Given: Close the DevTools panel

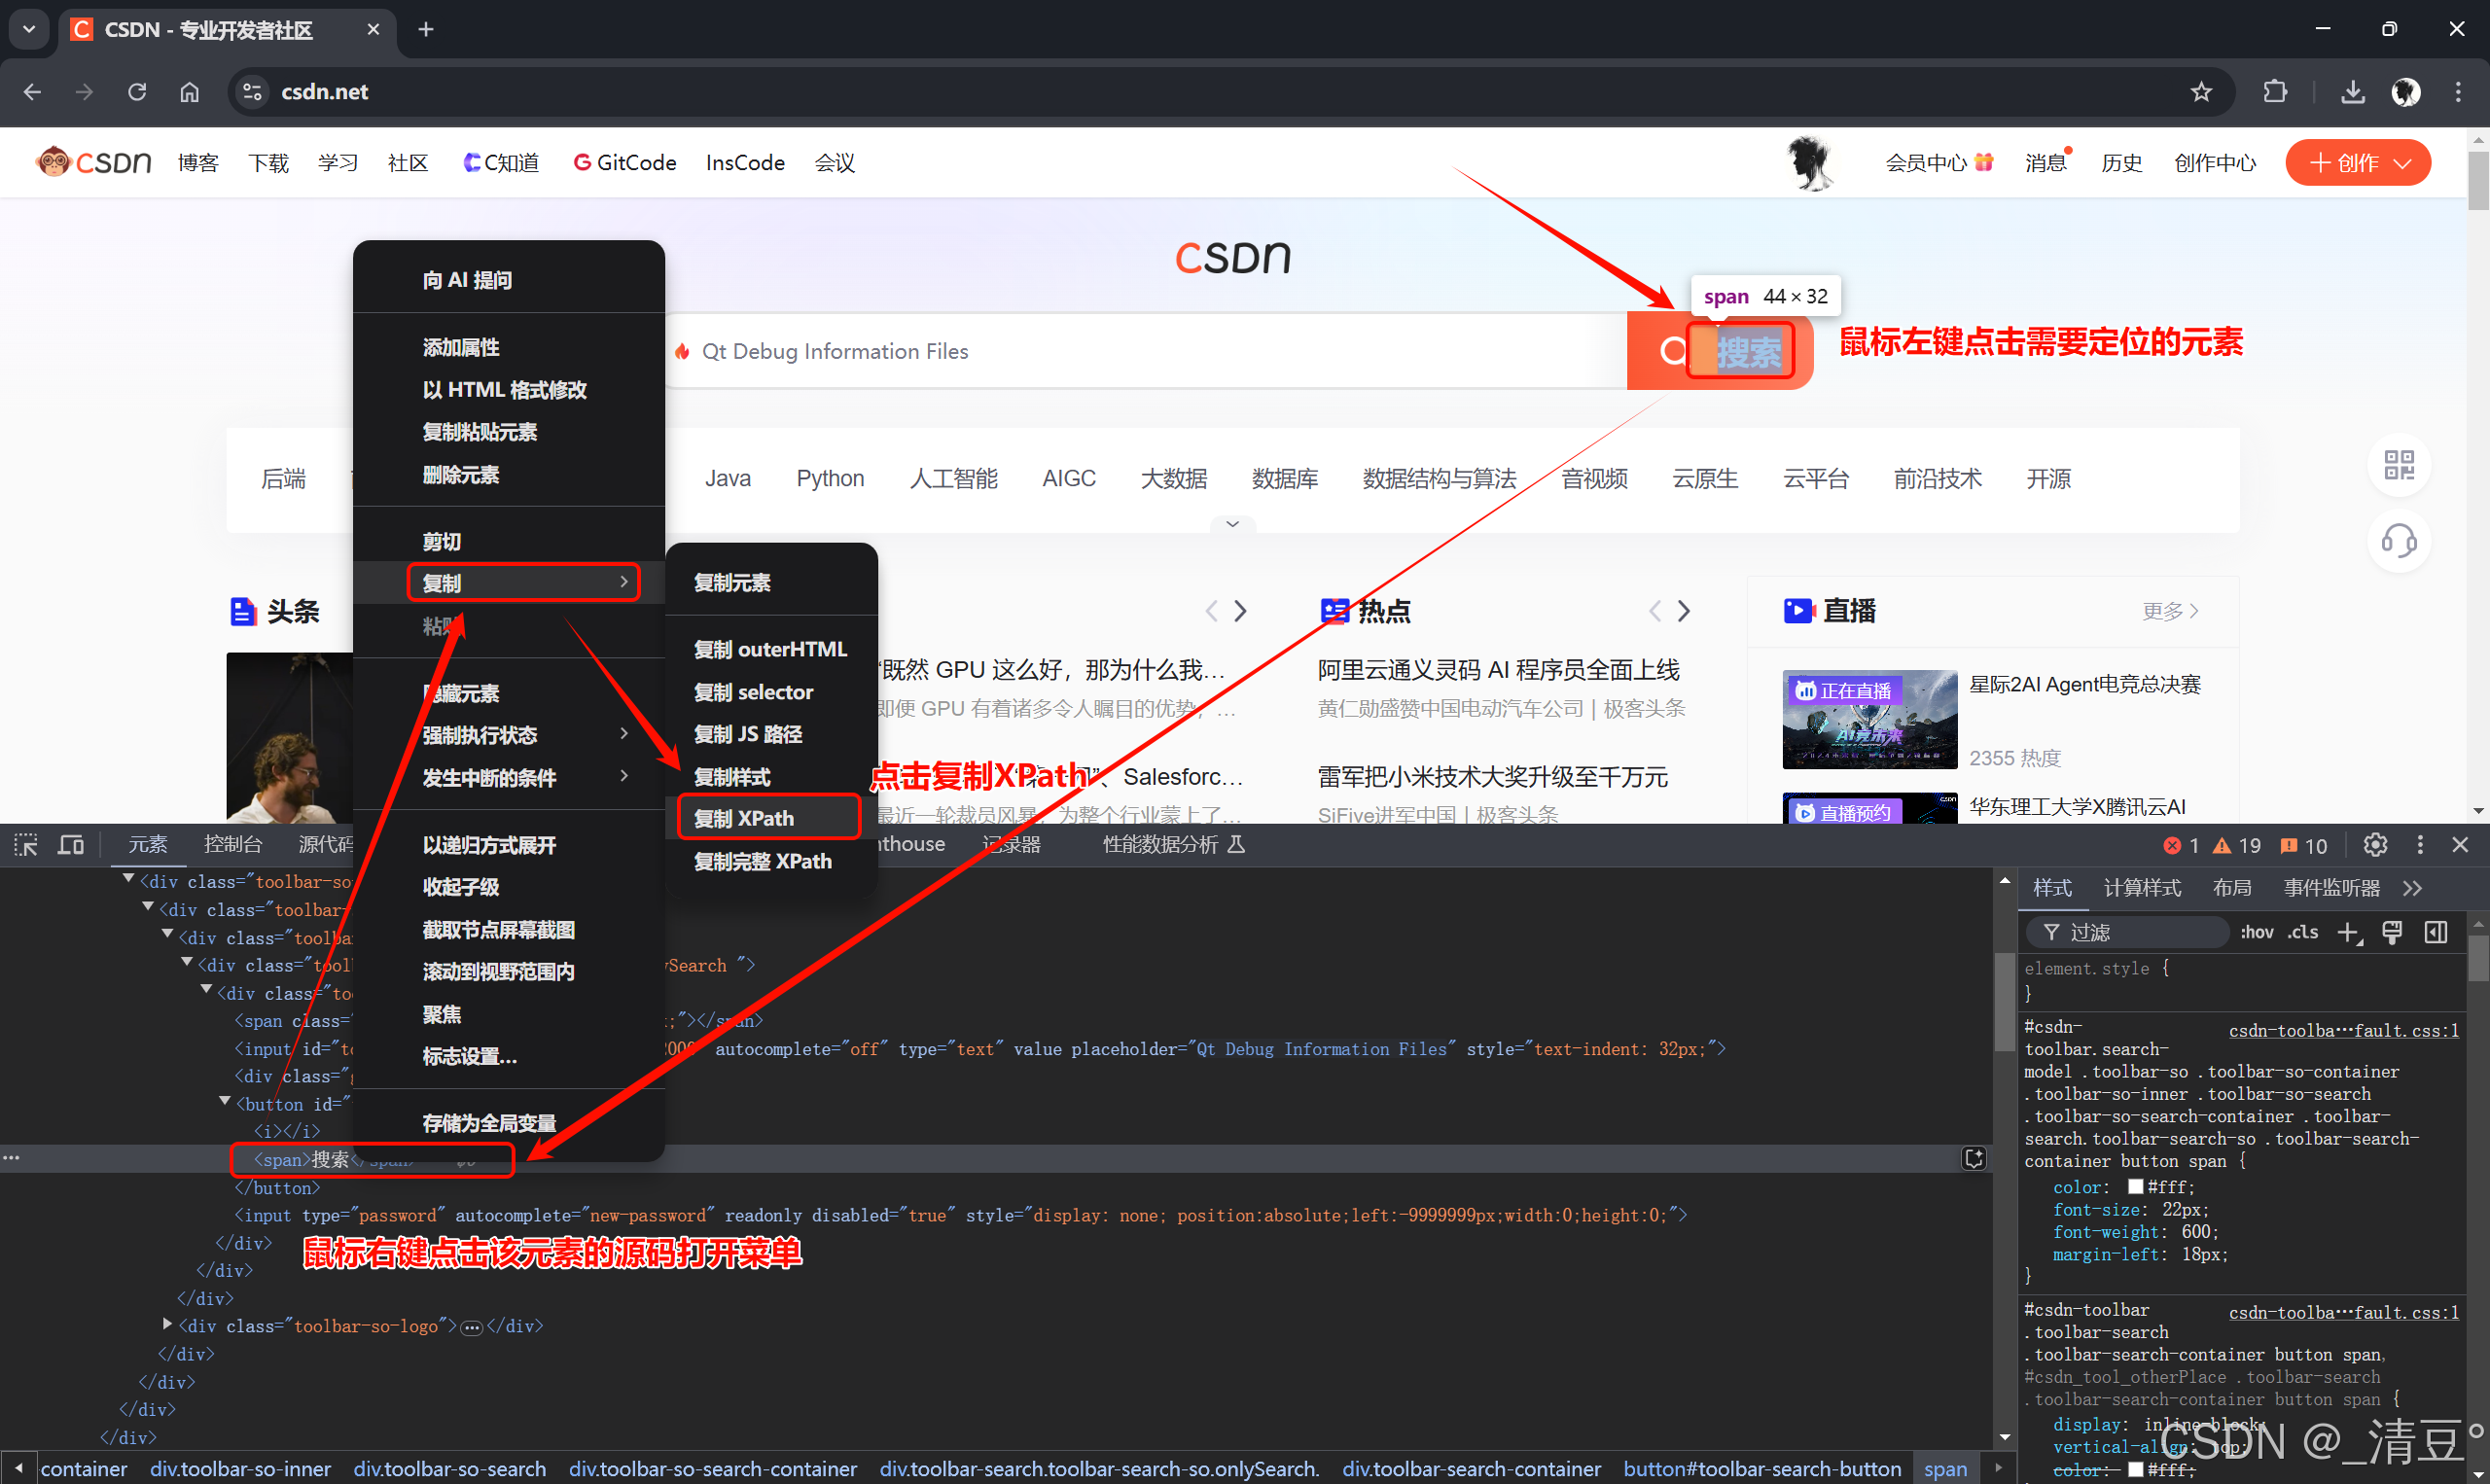Looking at the screenshot, I should 2461,845.
